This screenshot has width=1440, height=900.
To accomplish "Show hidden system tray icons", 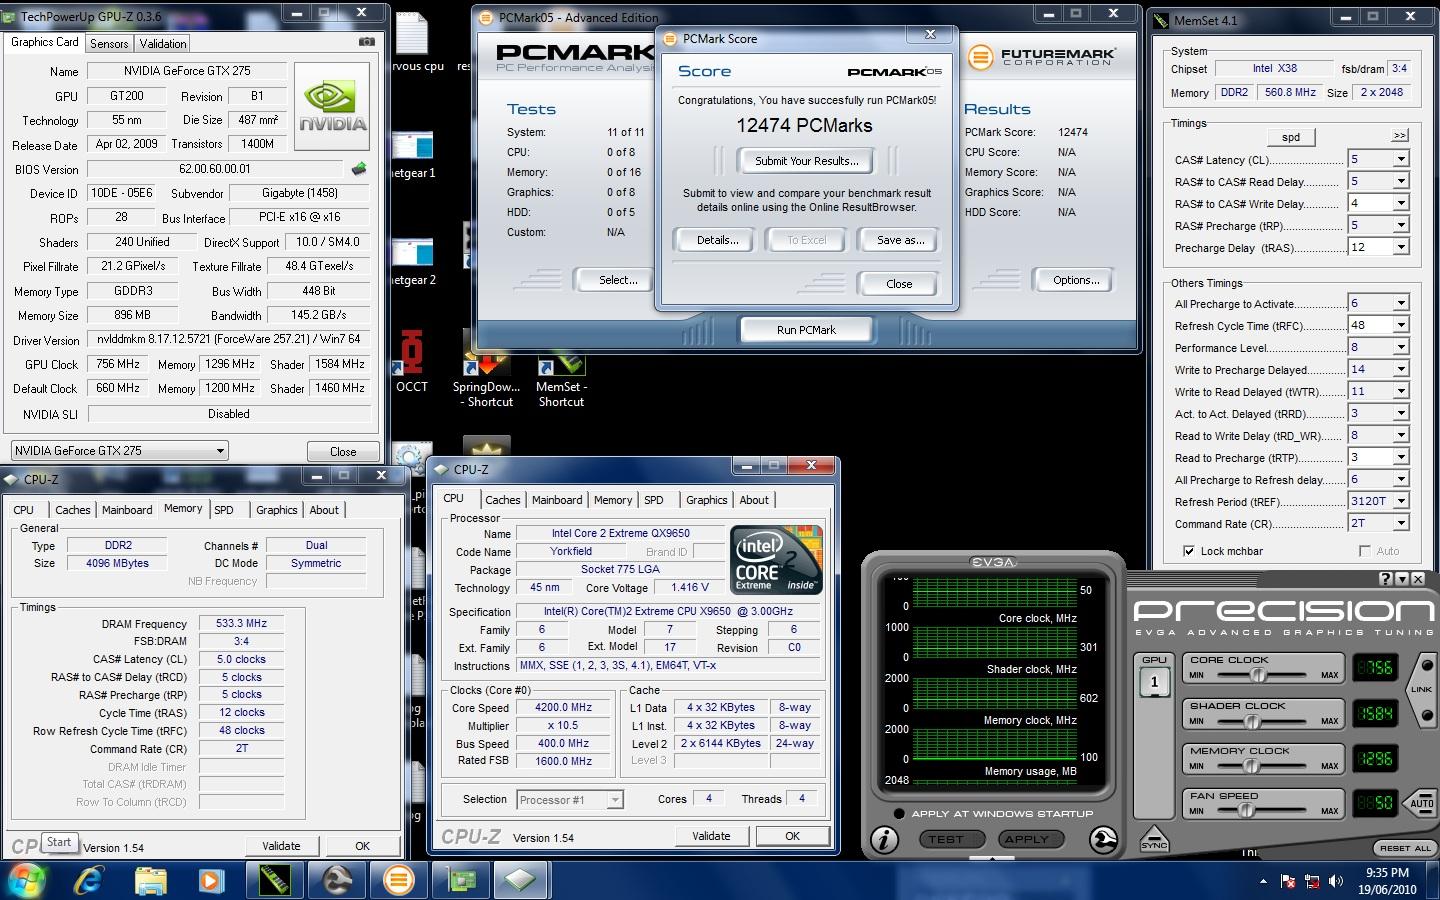I will (1263, 881).
